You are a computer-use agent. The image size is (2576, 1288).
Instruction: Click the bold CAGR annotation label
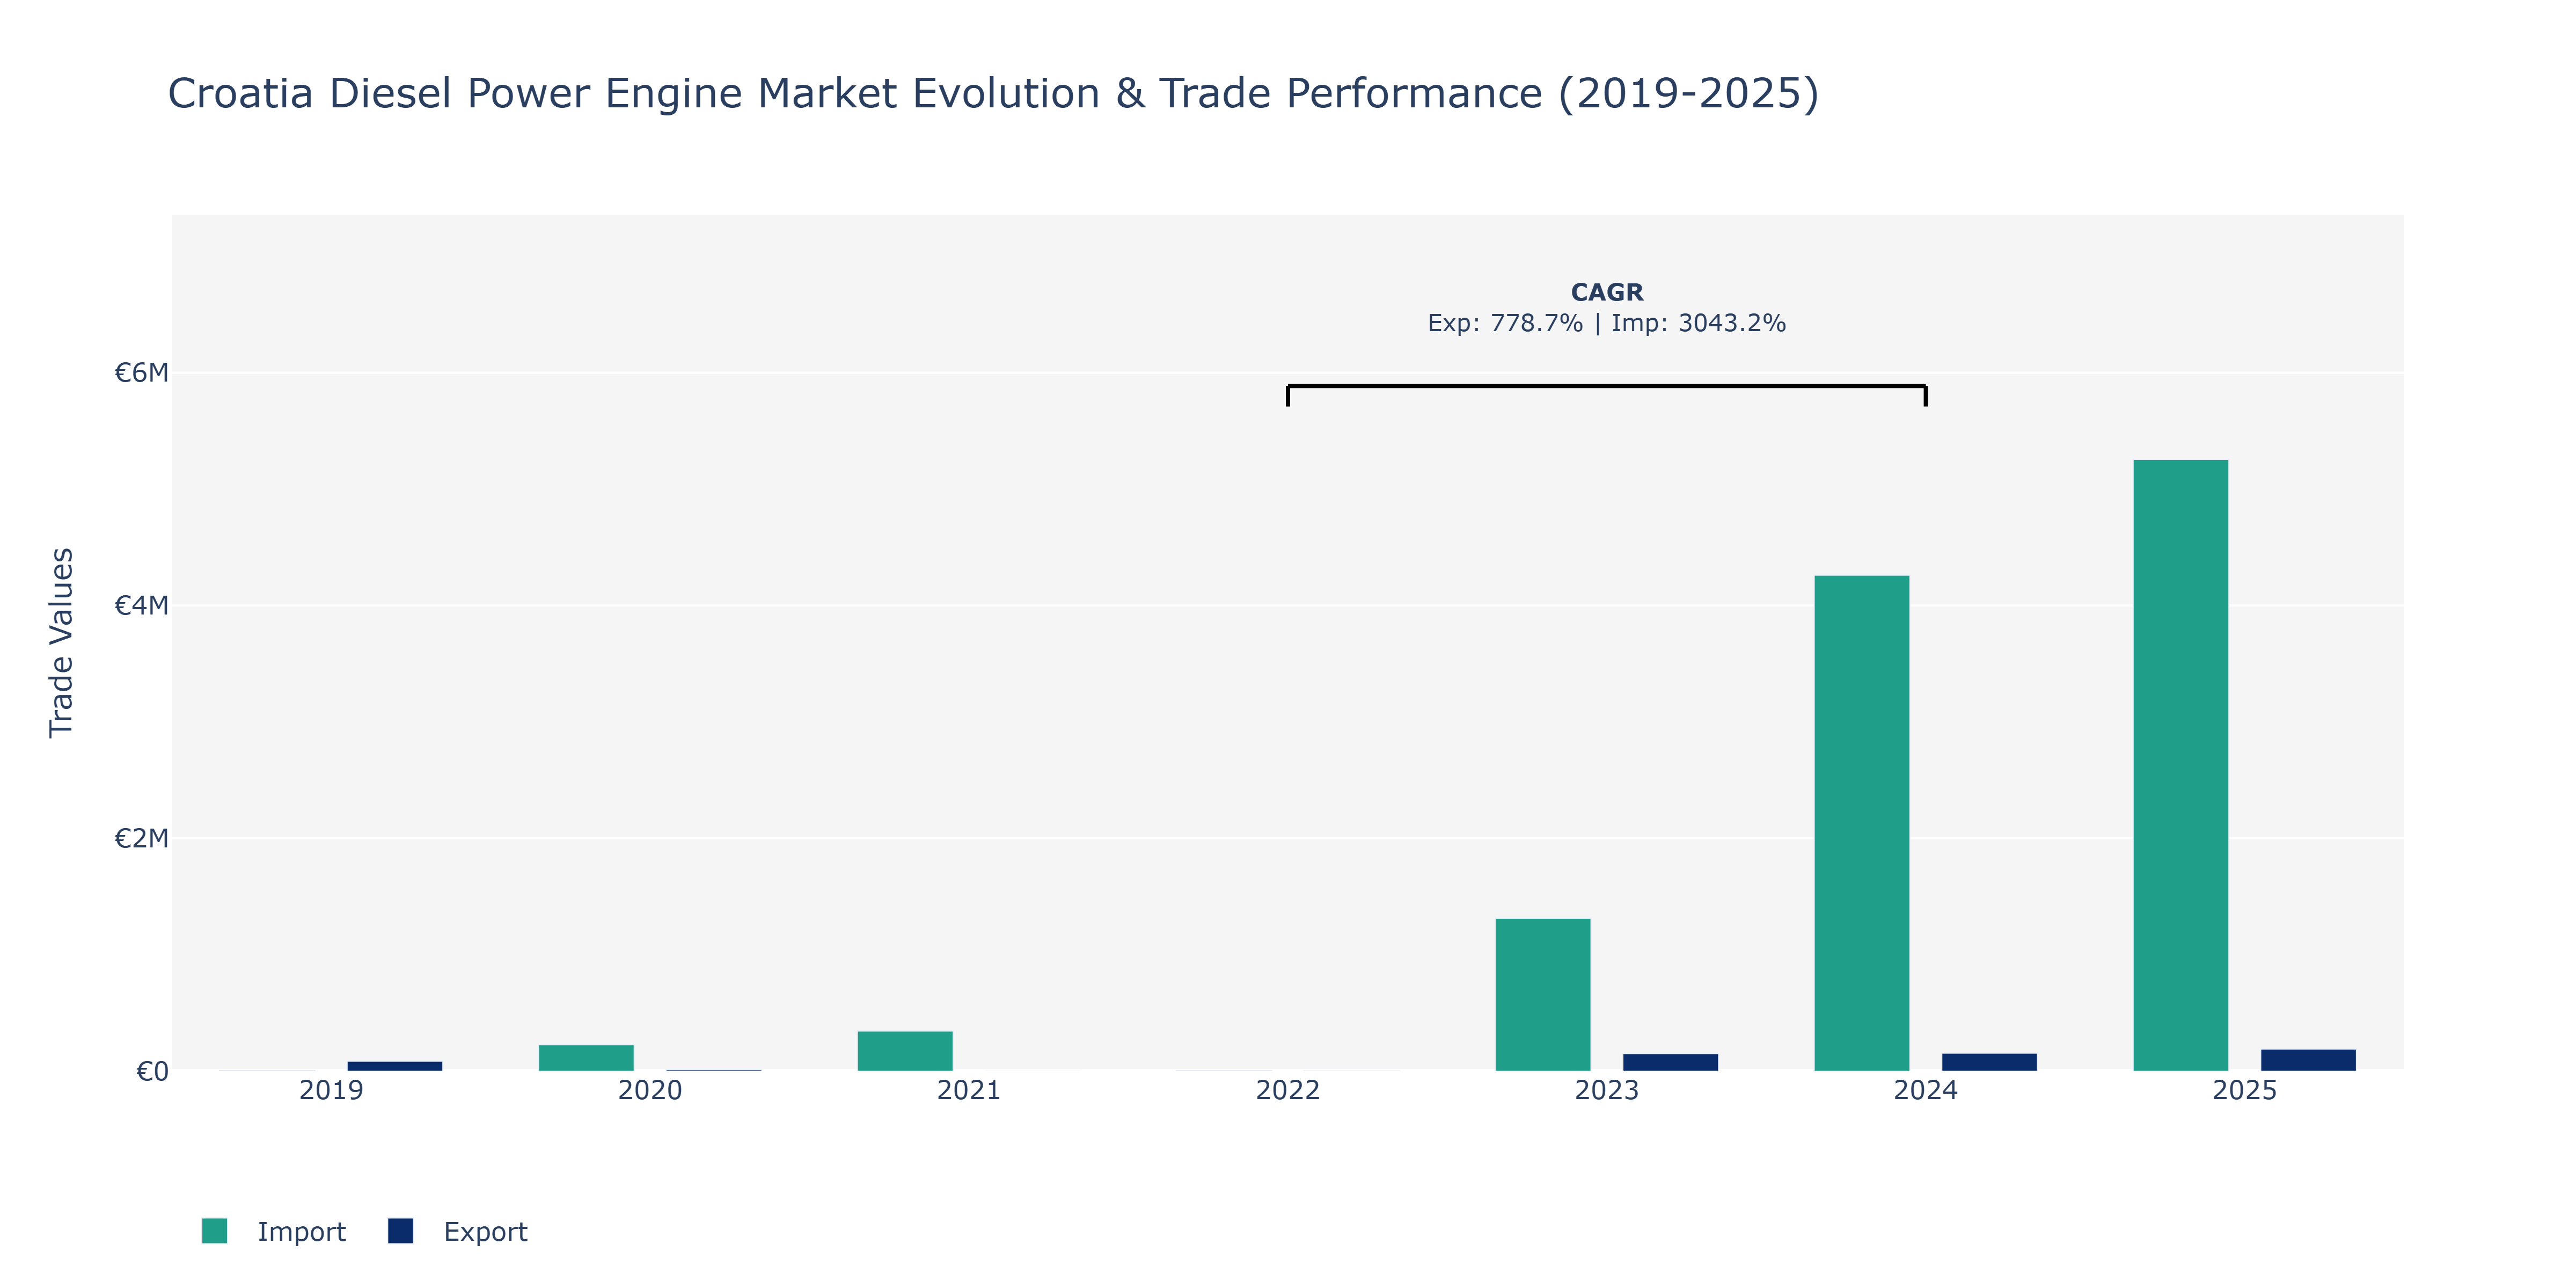[1607, 292]
